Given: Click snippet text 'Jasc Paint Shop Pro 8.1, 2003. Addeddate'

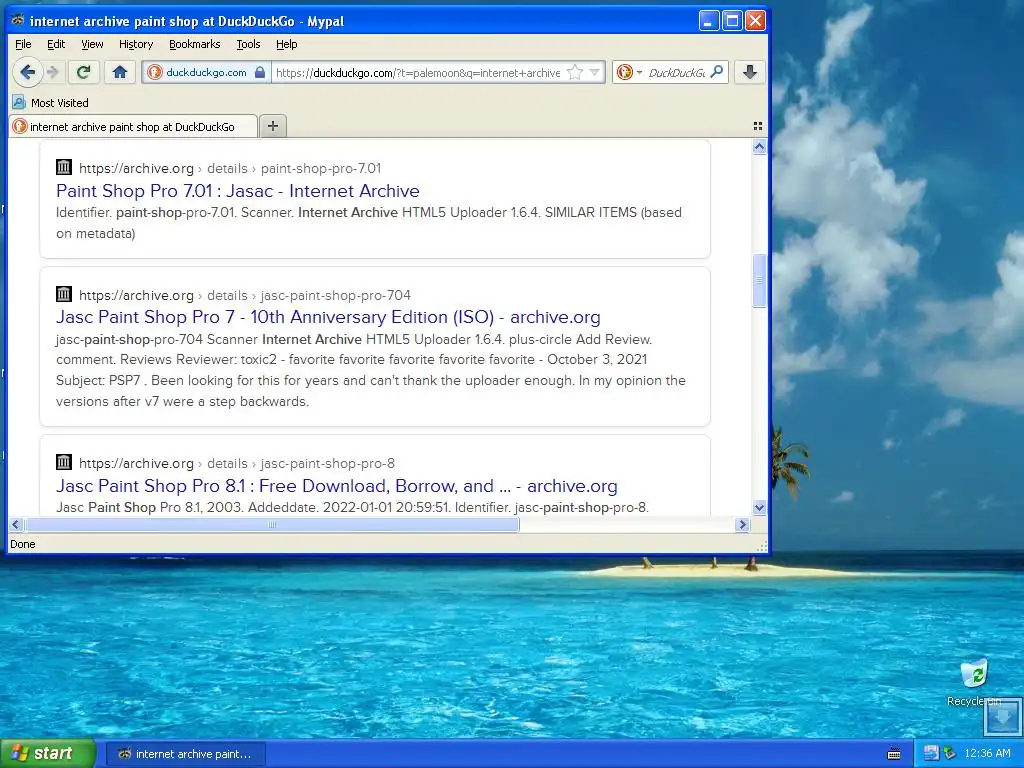Looking at the screenshot, I should tap(186, 507).
